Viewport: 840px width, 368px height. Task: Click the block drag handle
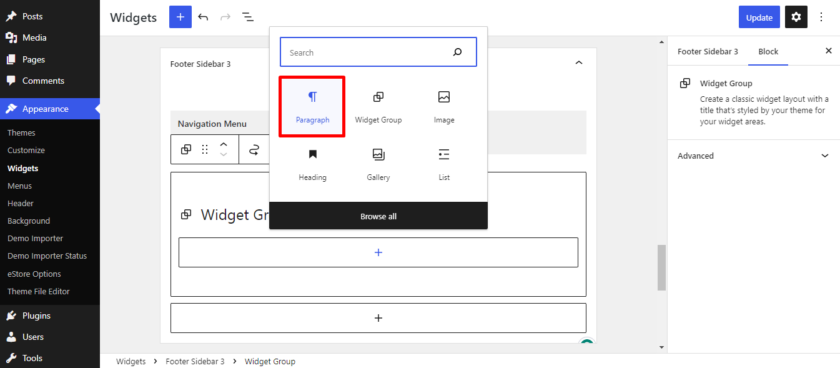tap(205, 149)
